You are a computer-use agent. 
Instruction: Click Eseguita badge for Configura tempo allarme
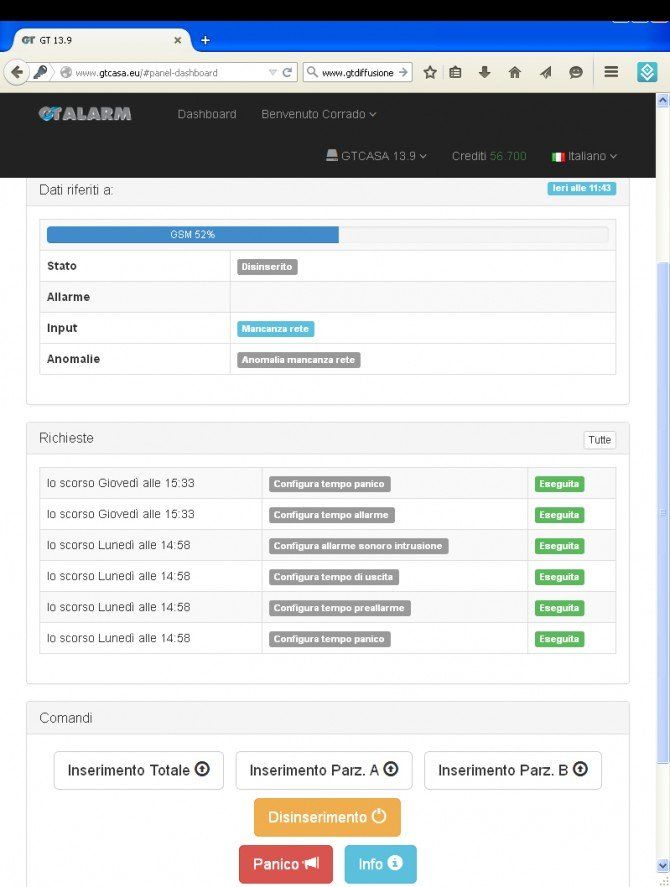click(x=559, y=515)
